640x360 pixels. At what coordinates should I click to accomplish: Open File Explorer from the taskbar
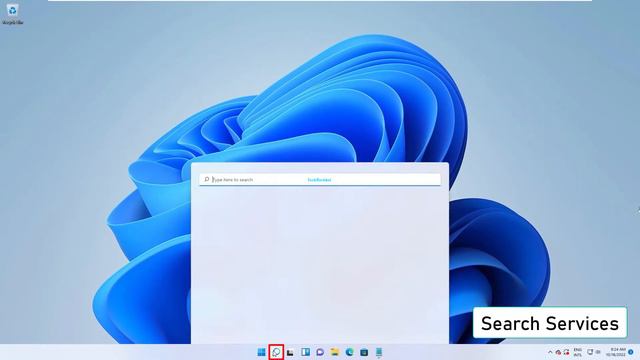[335, 352]
